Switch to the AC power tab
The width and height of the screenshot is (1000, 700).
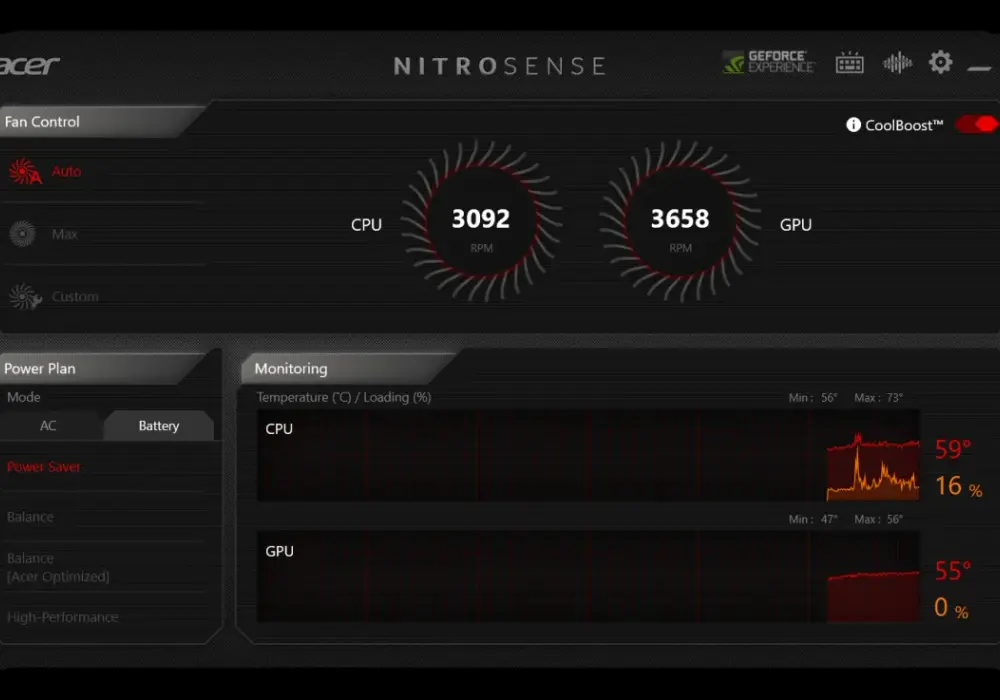(x=48, y=426)
